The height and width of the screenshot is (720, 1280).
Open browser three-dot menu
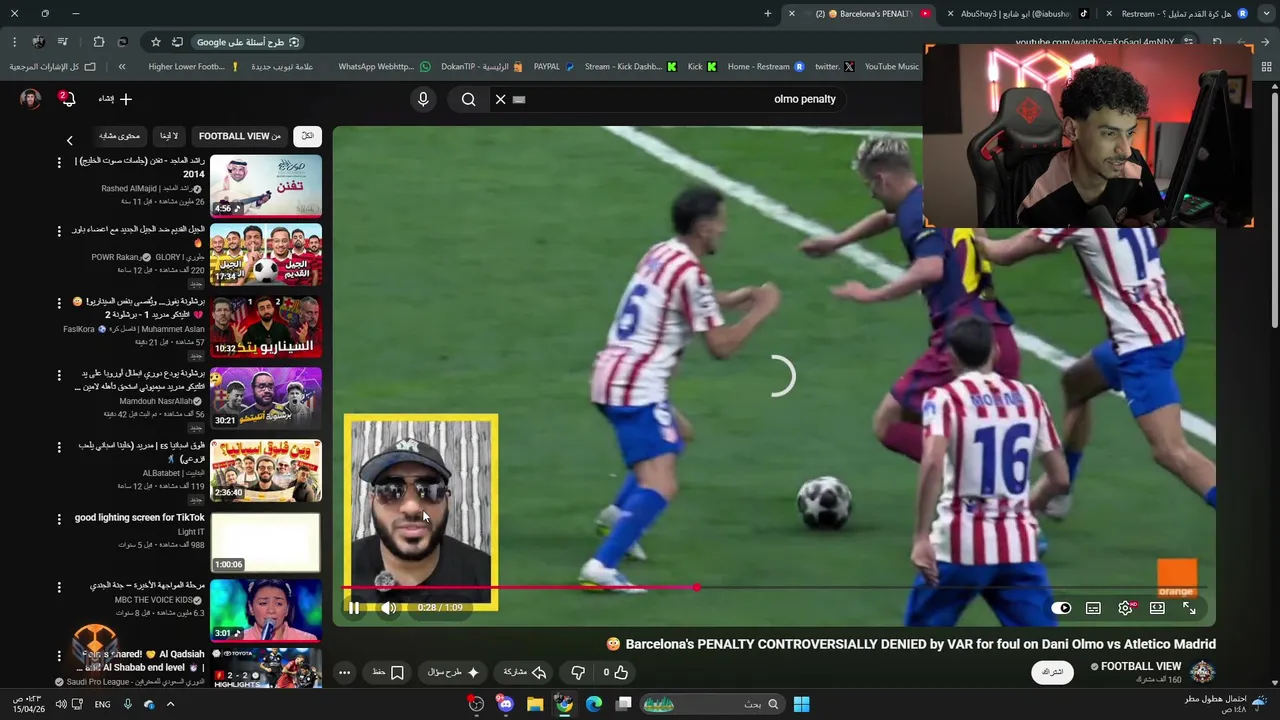(x=14, y=42)
